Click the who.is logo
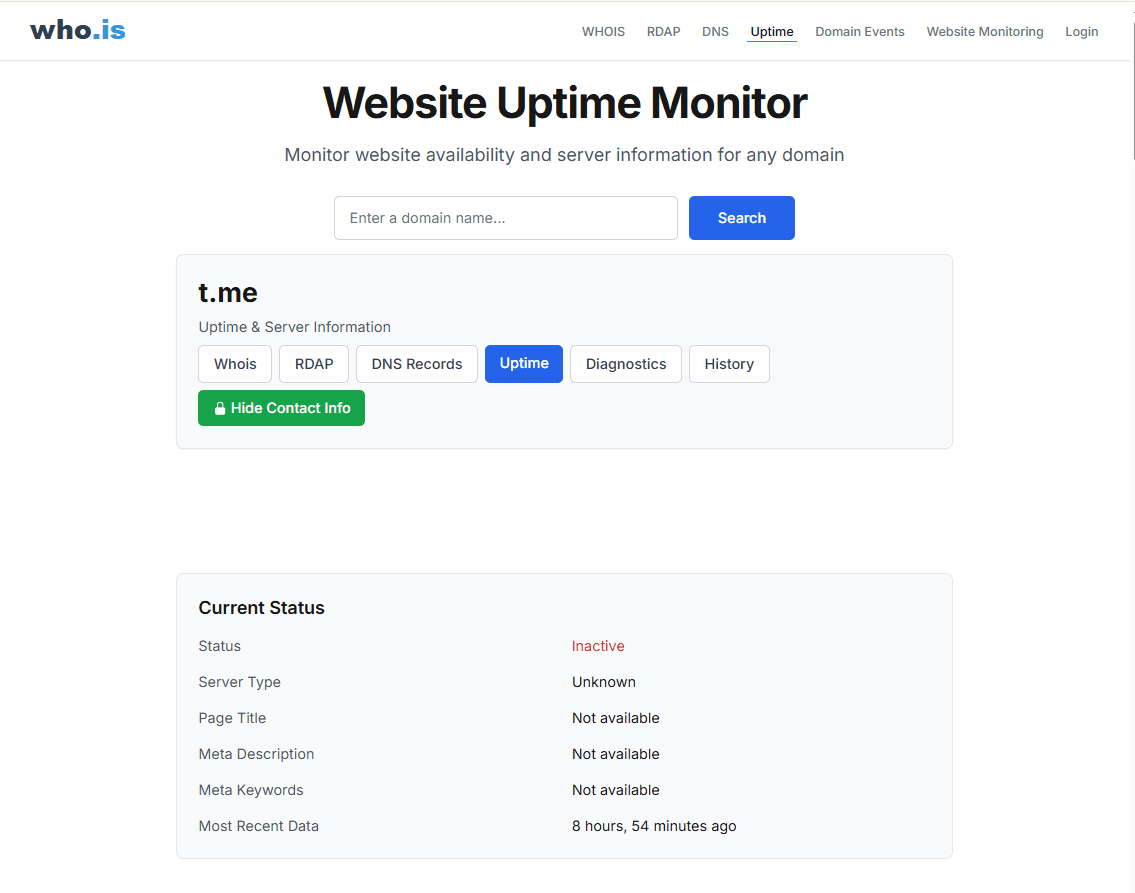Viewport: 1135px width, 893px height. [77, 30]
